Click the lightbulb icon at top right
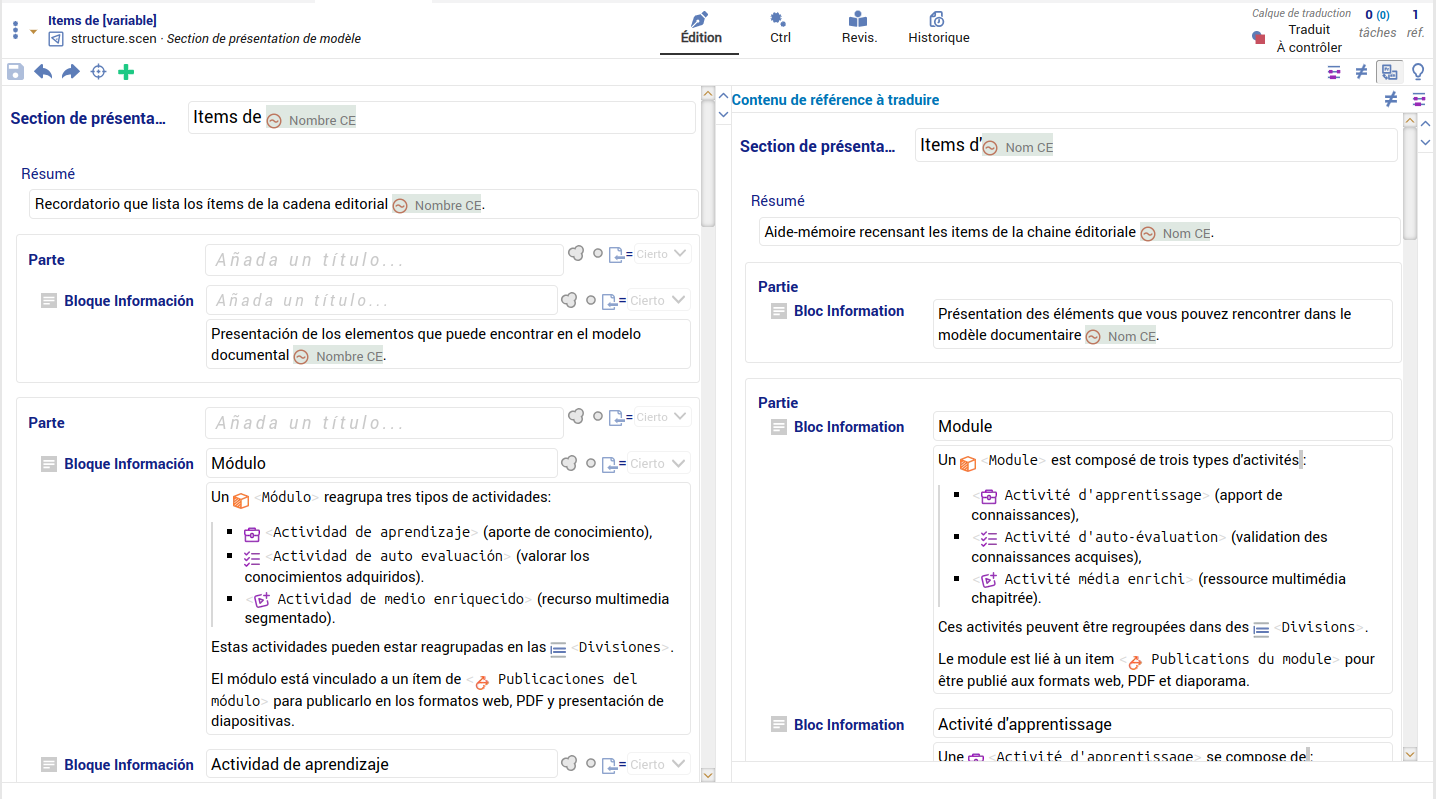 1417,72
